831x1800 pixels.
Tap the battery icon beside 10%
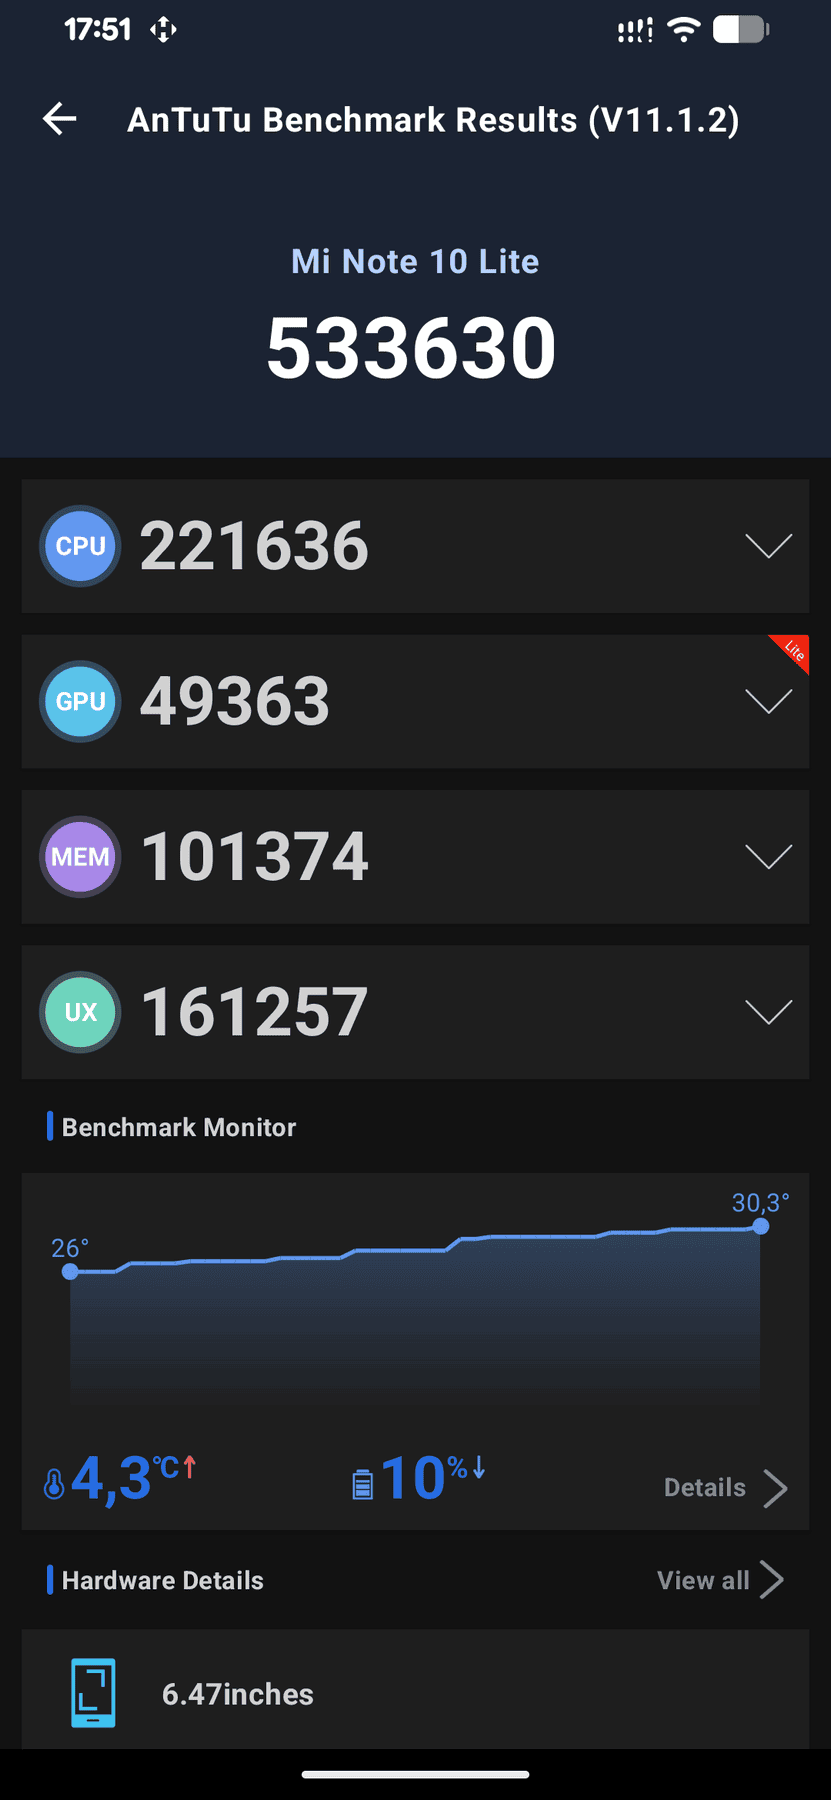click(x=362, y=1484)
